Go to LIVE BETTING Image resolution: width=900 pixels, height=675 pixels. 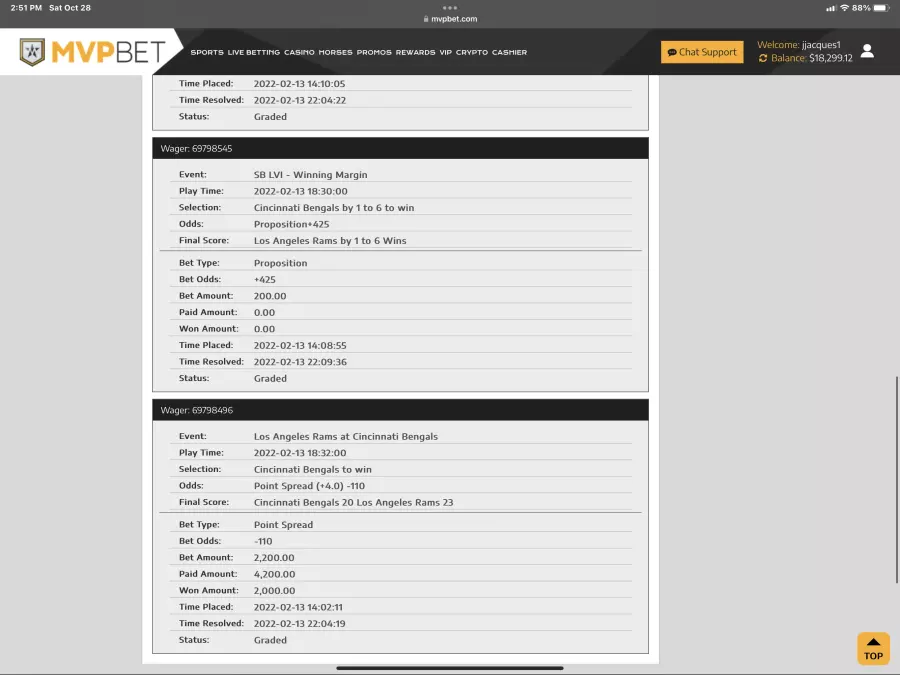[254, 52]
